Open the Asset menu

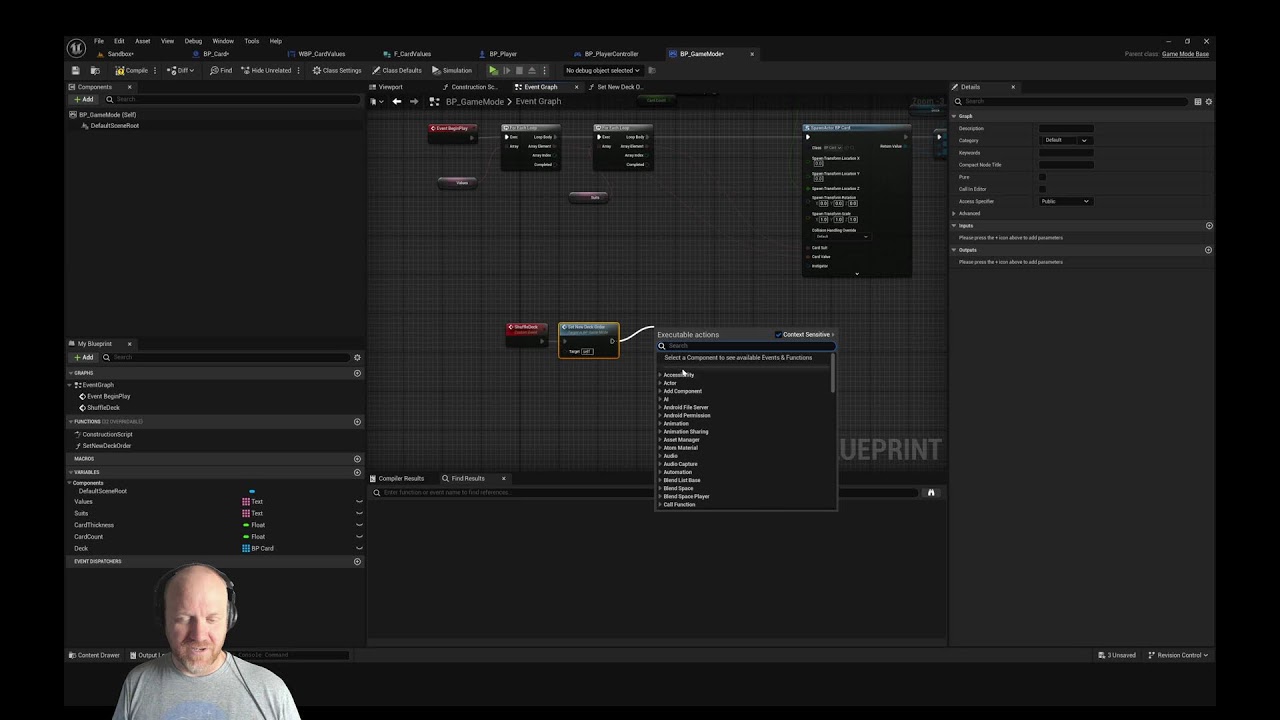[143, 41]
